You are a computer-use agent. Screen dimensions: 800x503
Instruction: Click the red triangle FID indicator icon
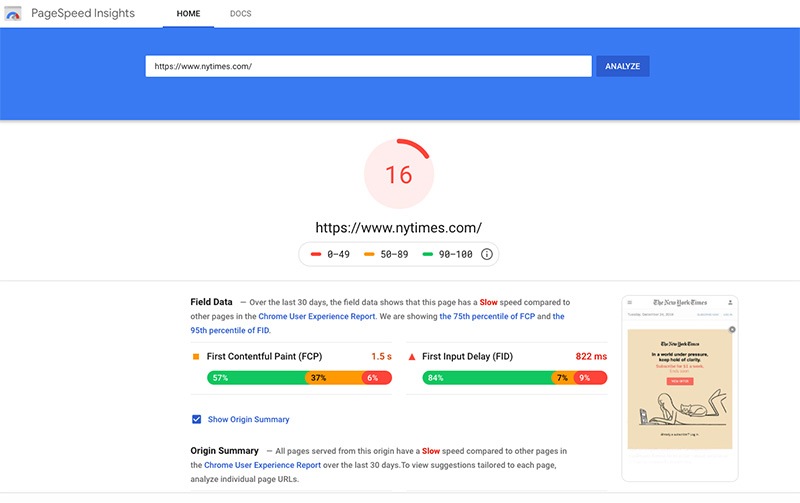[412, 357]
